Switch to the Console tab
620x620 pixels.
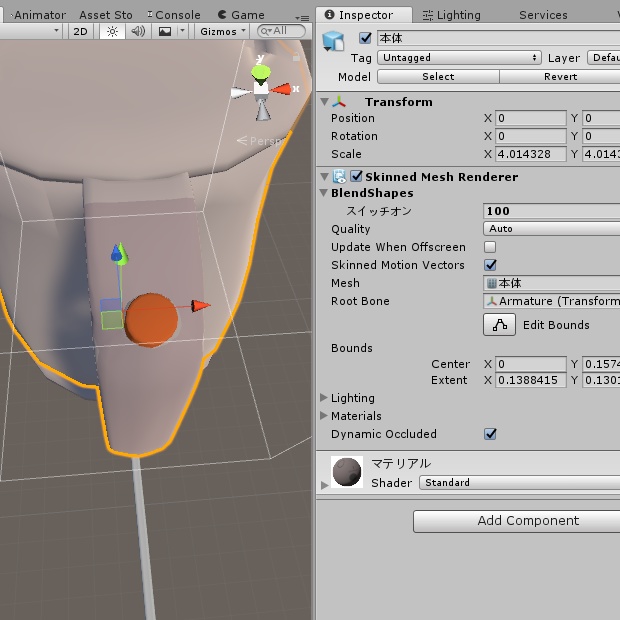click(x=174, y=15)
